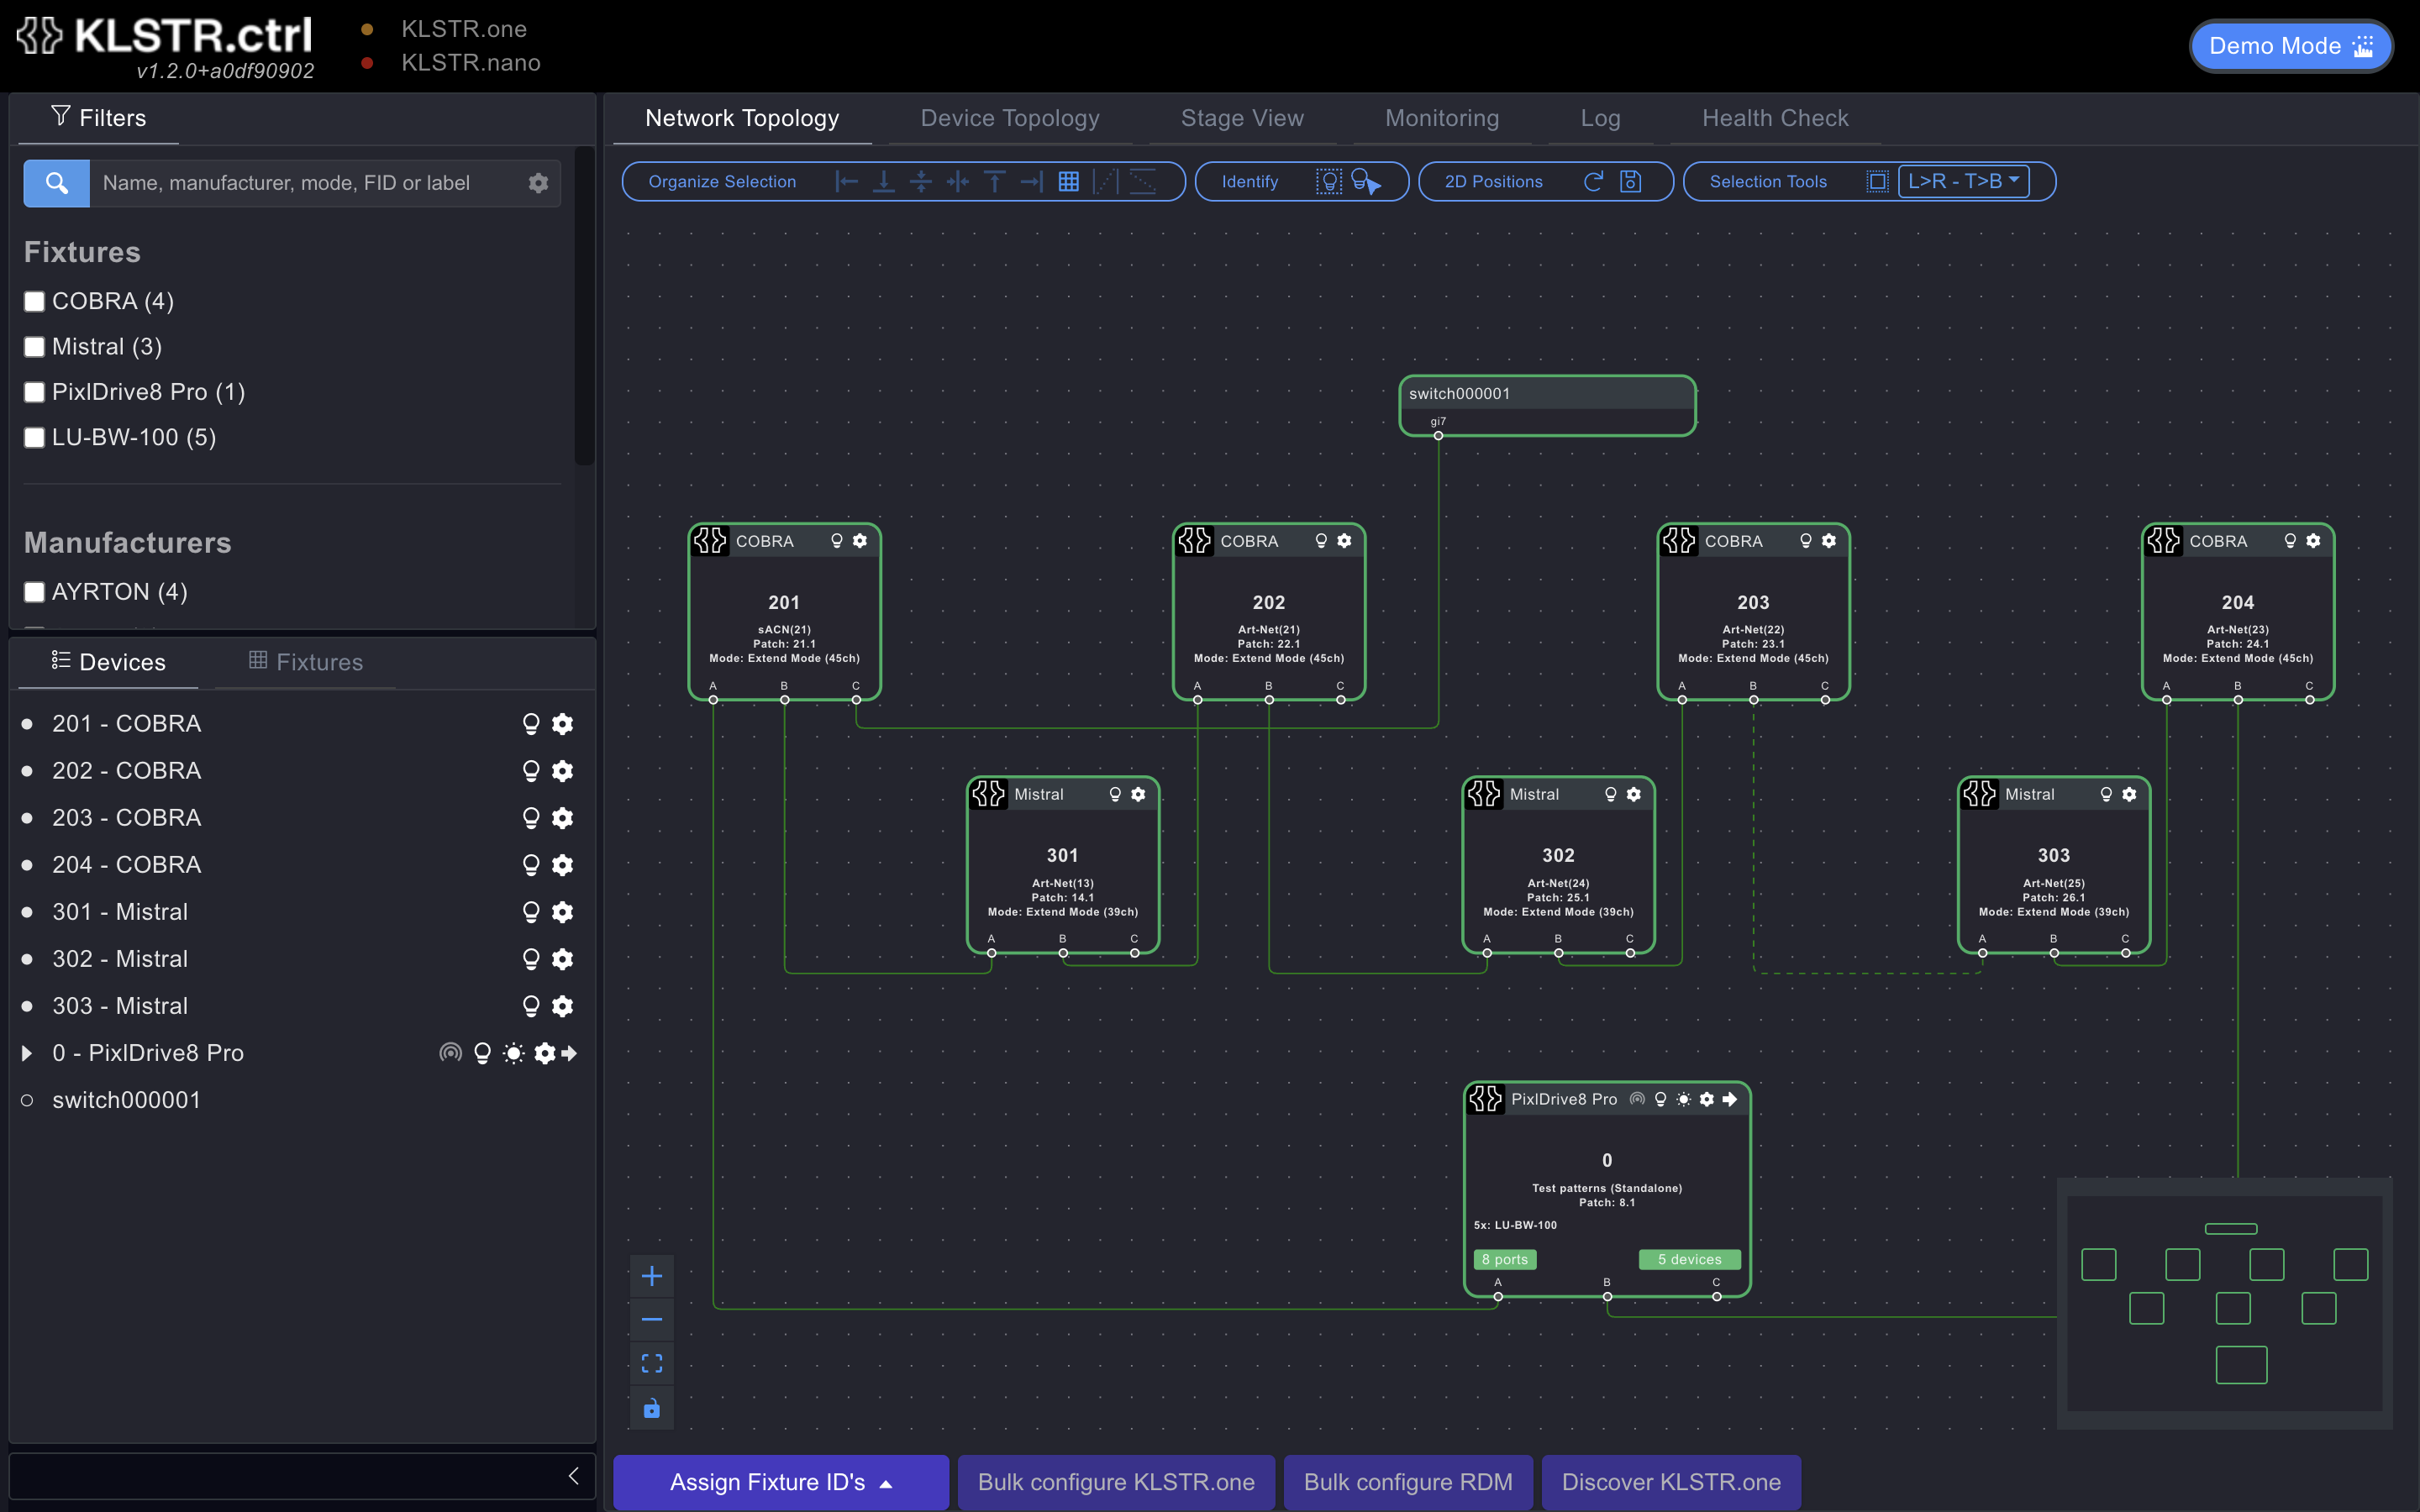Click the save 2D positions icon
This screenshot has width=2420, height=1512.
point(1631,181)
